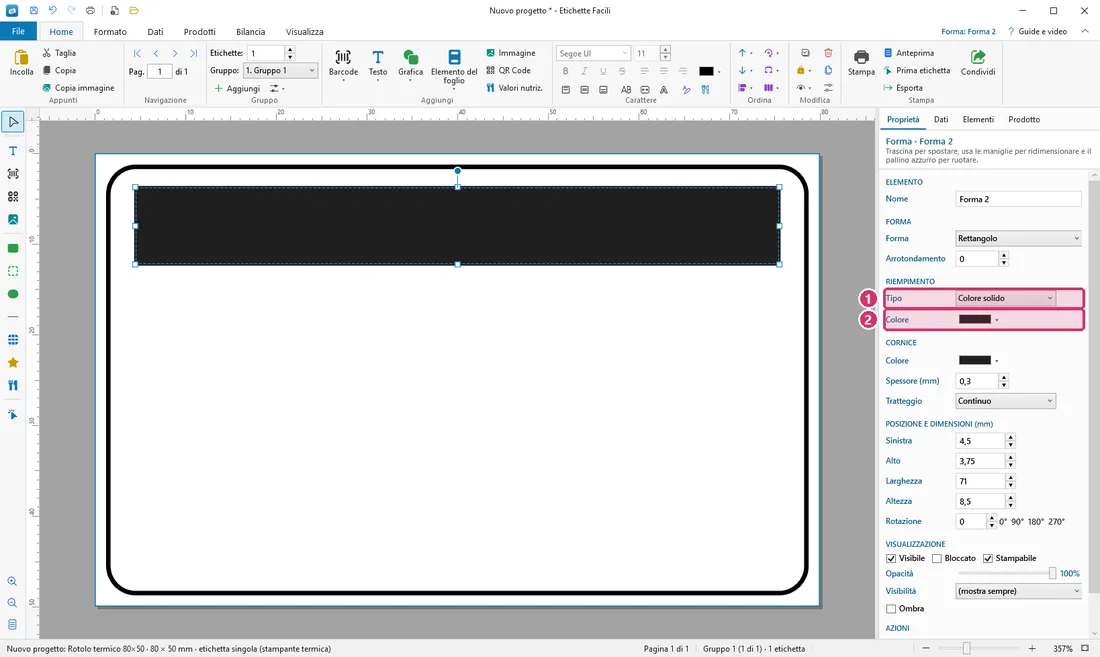Open the Elementi panel tab
This screenshot has width=1100, height=657.
tap(978, 119)
